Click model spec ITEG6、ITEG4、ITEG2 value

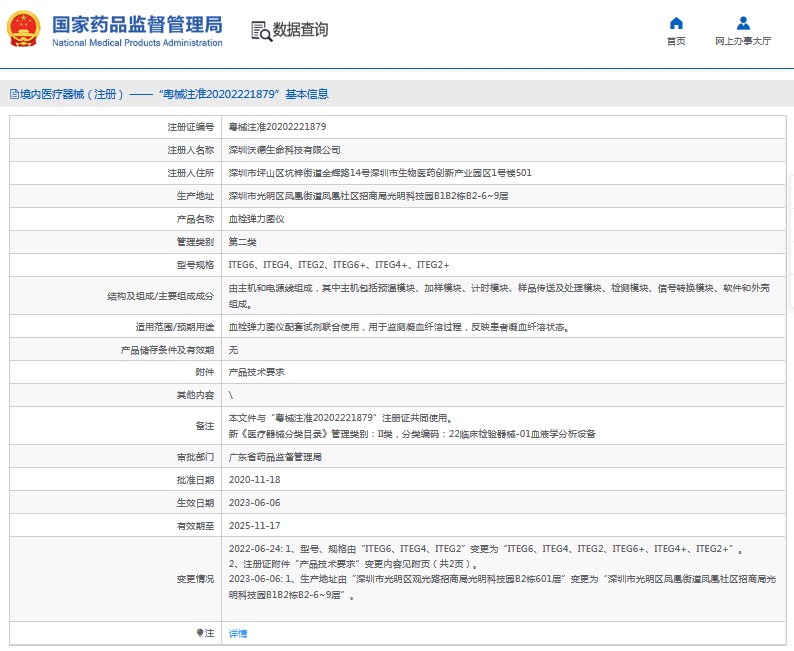338,265
